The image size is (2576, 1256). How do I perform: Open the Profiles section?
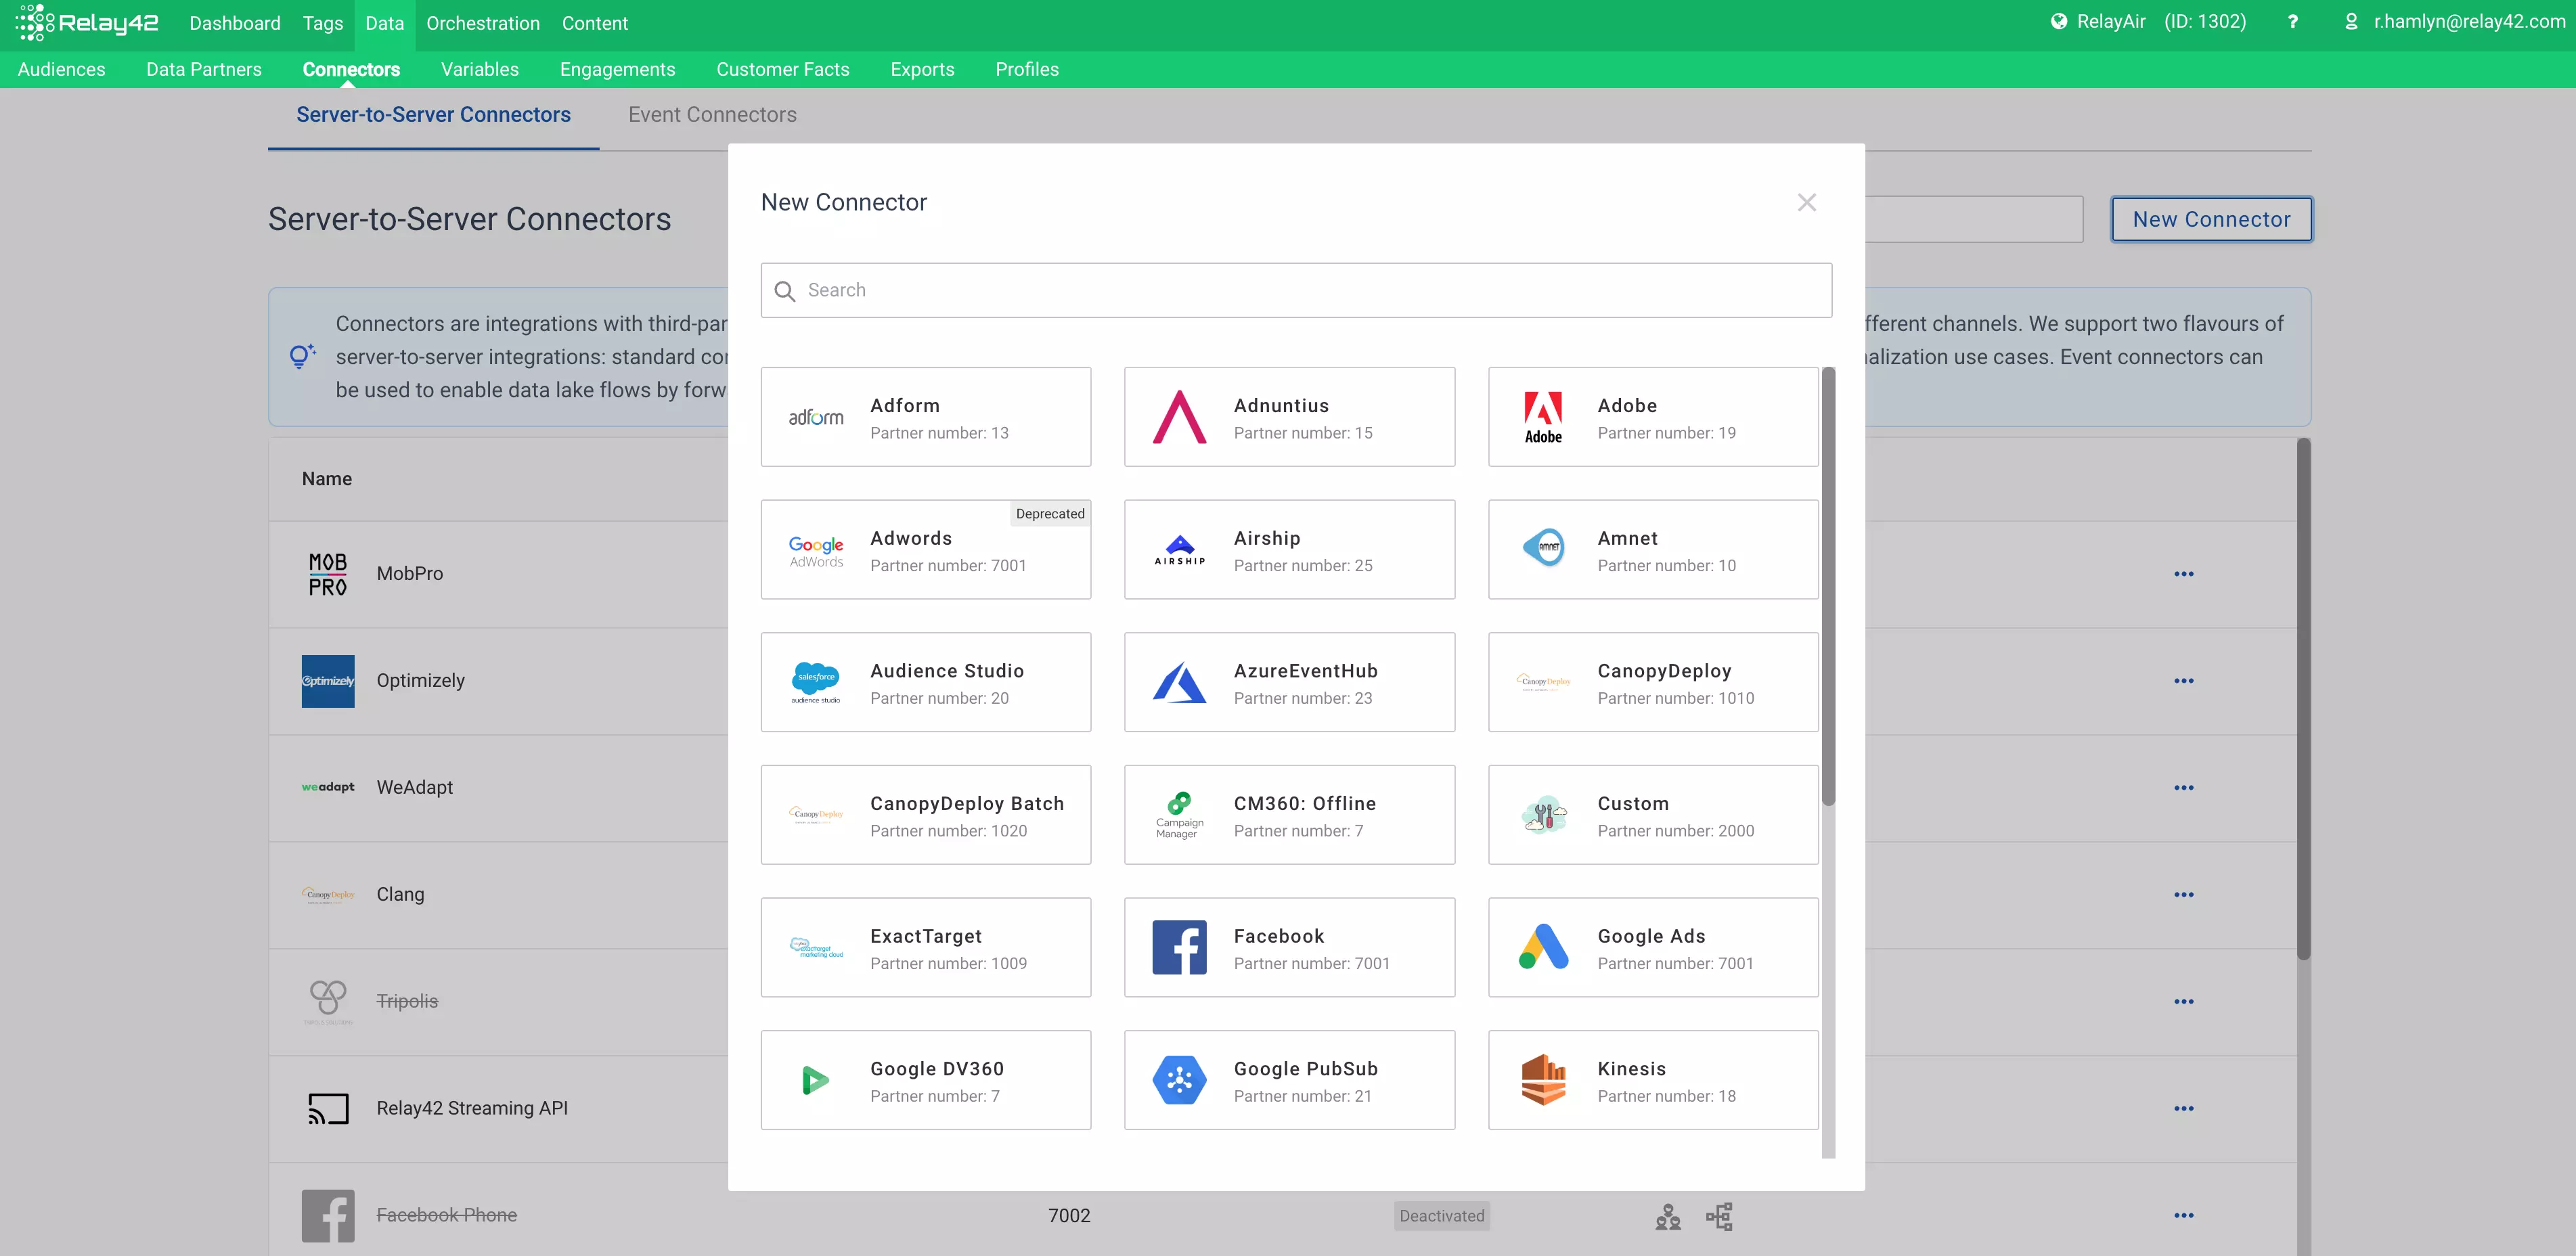(1027, 69)
